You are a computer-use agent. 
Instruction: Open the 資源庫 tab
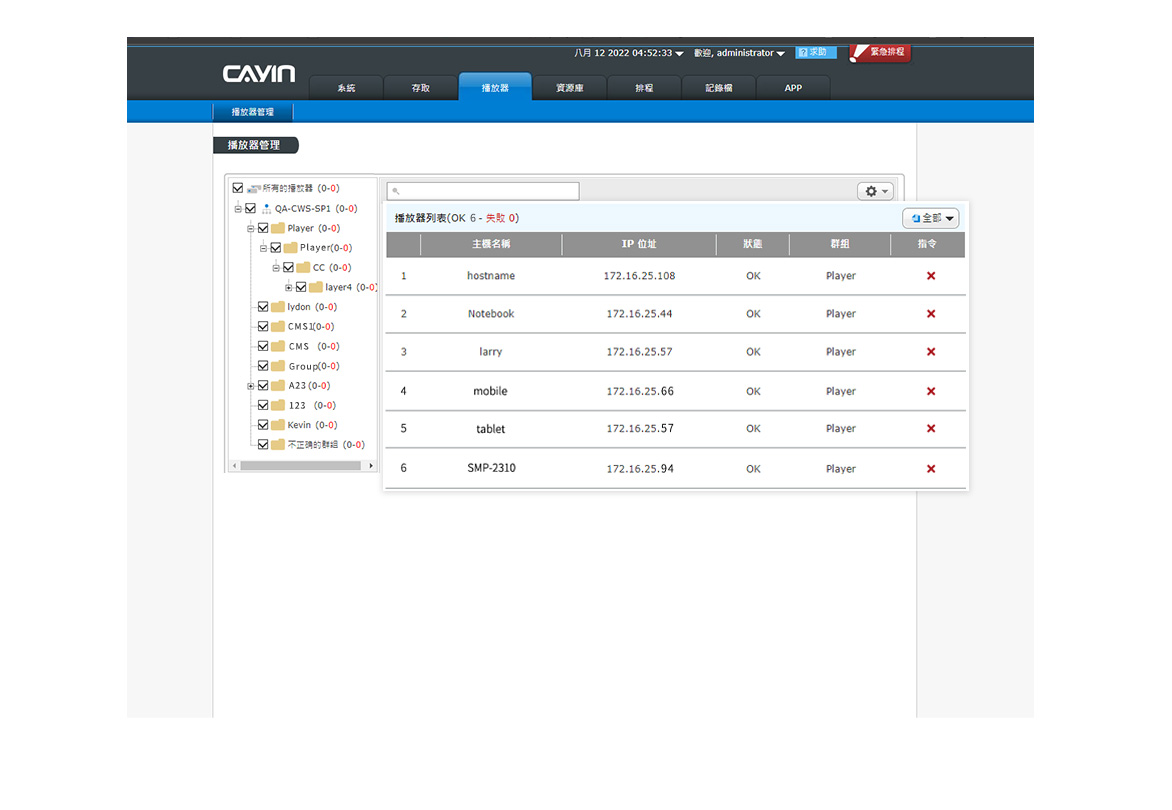[x=570, y=88]
